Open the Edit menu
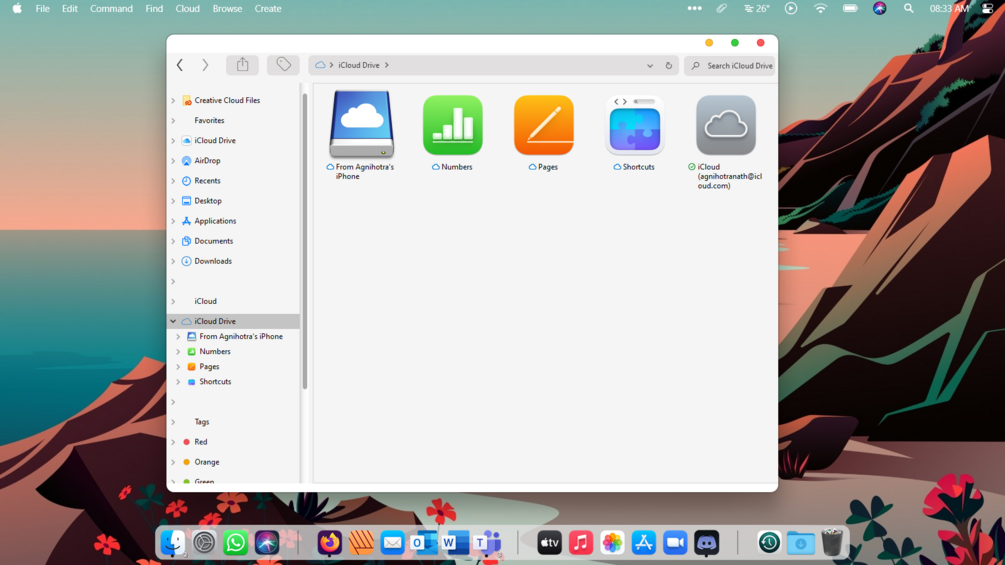 coord(70,9)
